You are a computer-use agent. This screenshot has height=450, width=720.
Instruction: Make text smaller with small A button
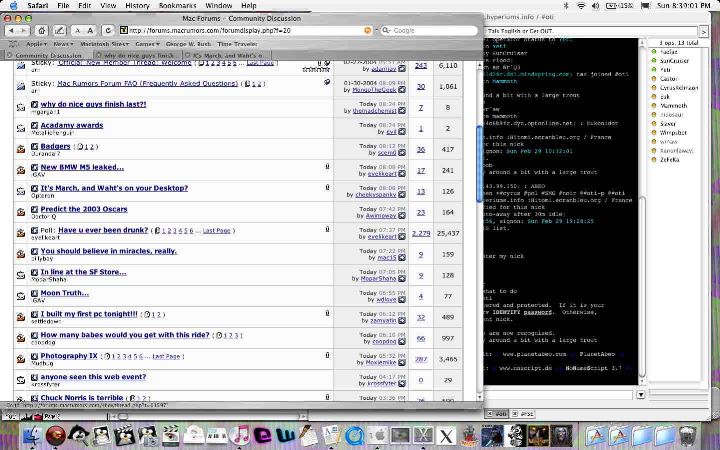coord(78,31)
